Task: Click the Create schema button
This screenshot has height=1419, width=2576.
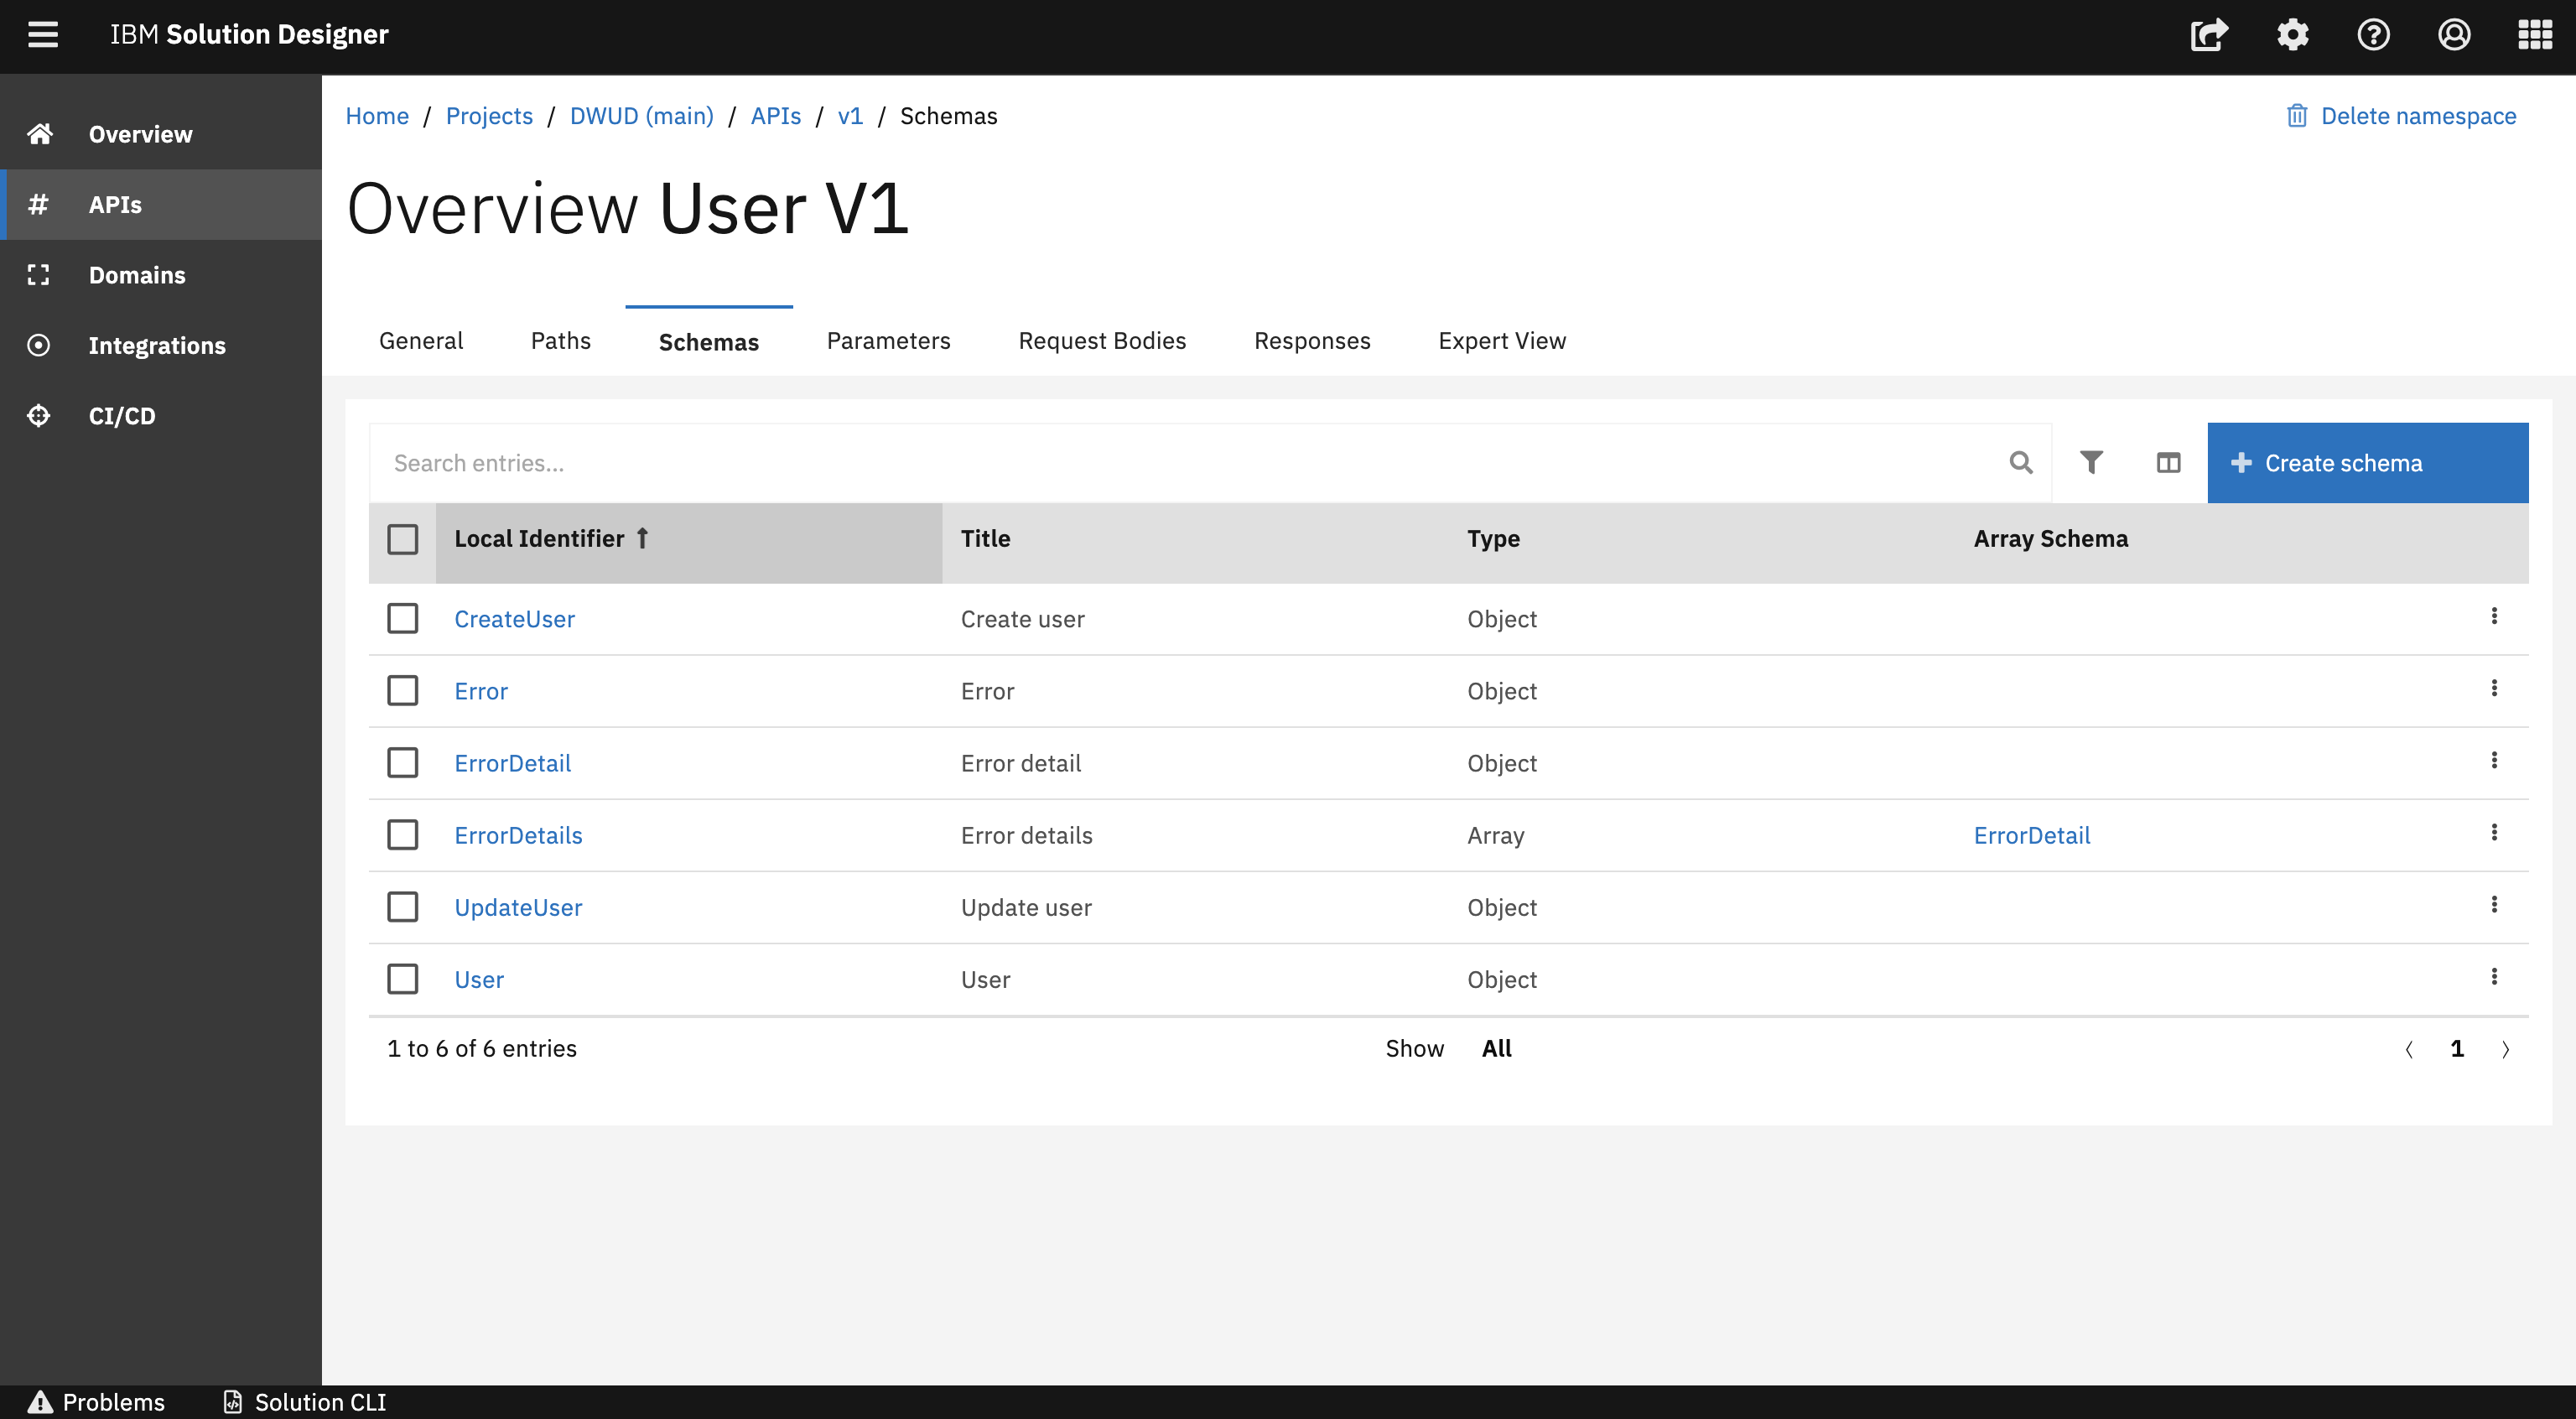Action: (x=2367, y=463)
